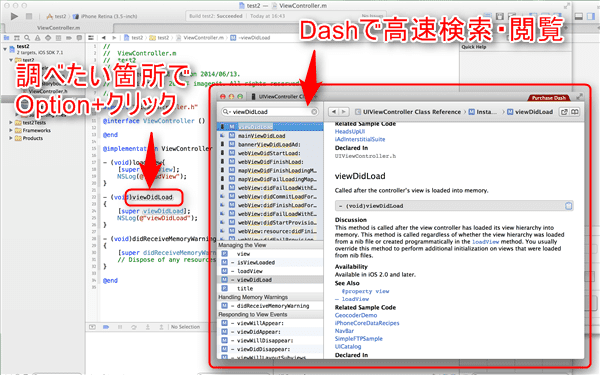Click Dash back navigation arrow
Screen dimensions: 600x375
(334, 112)
